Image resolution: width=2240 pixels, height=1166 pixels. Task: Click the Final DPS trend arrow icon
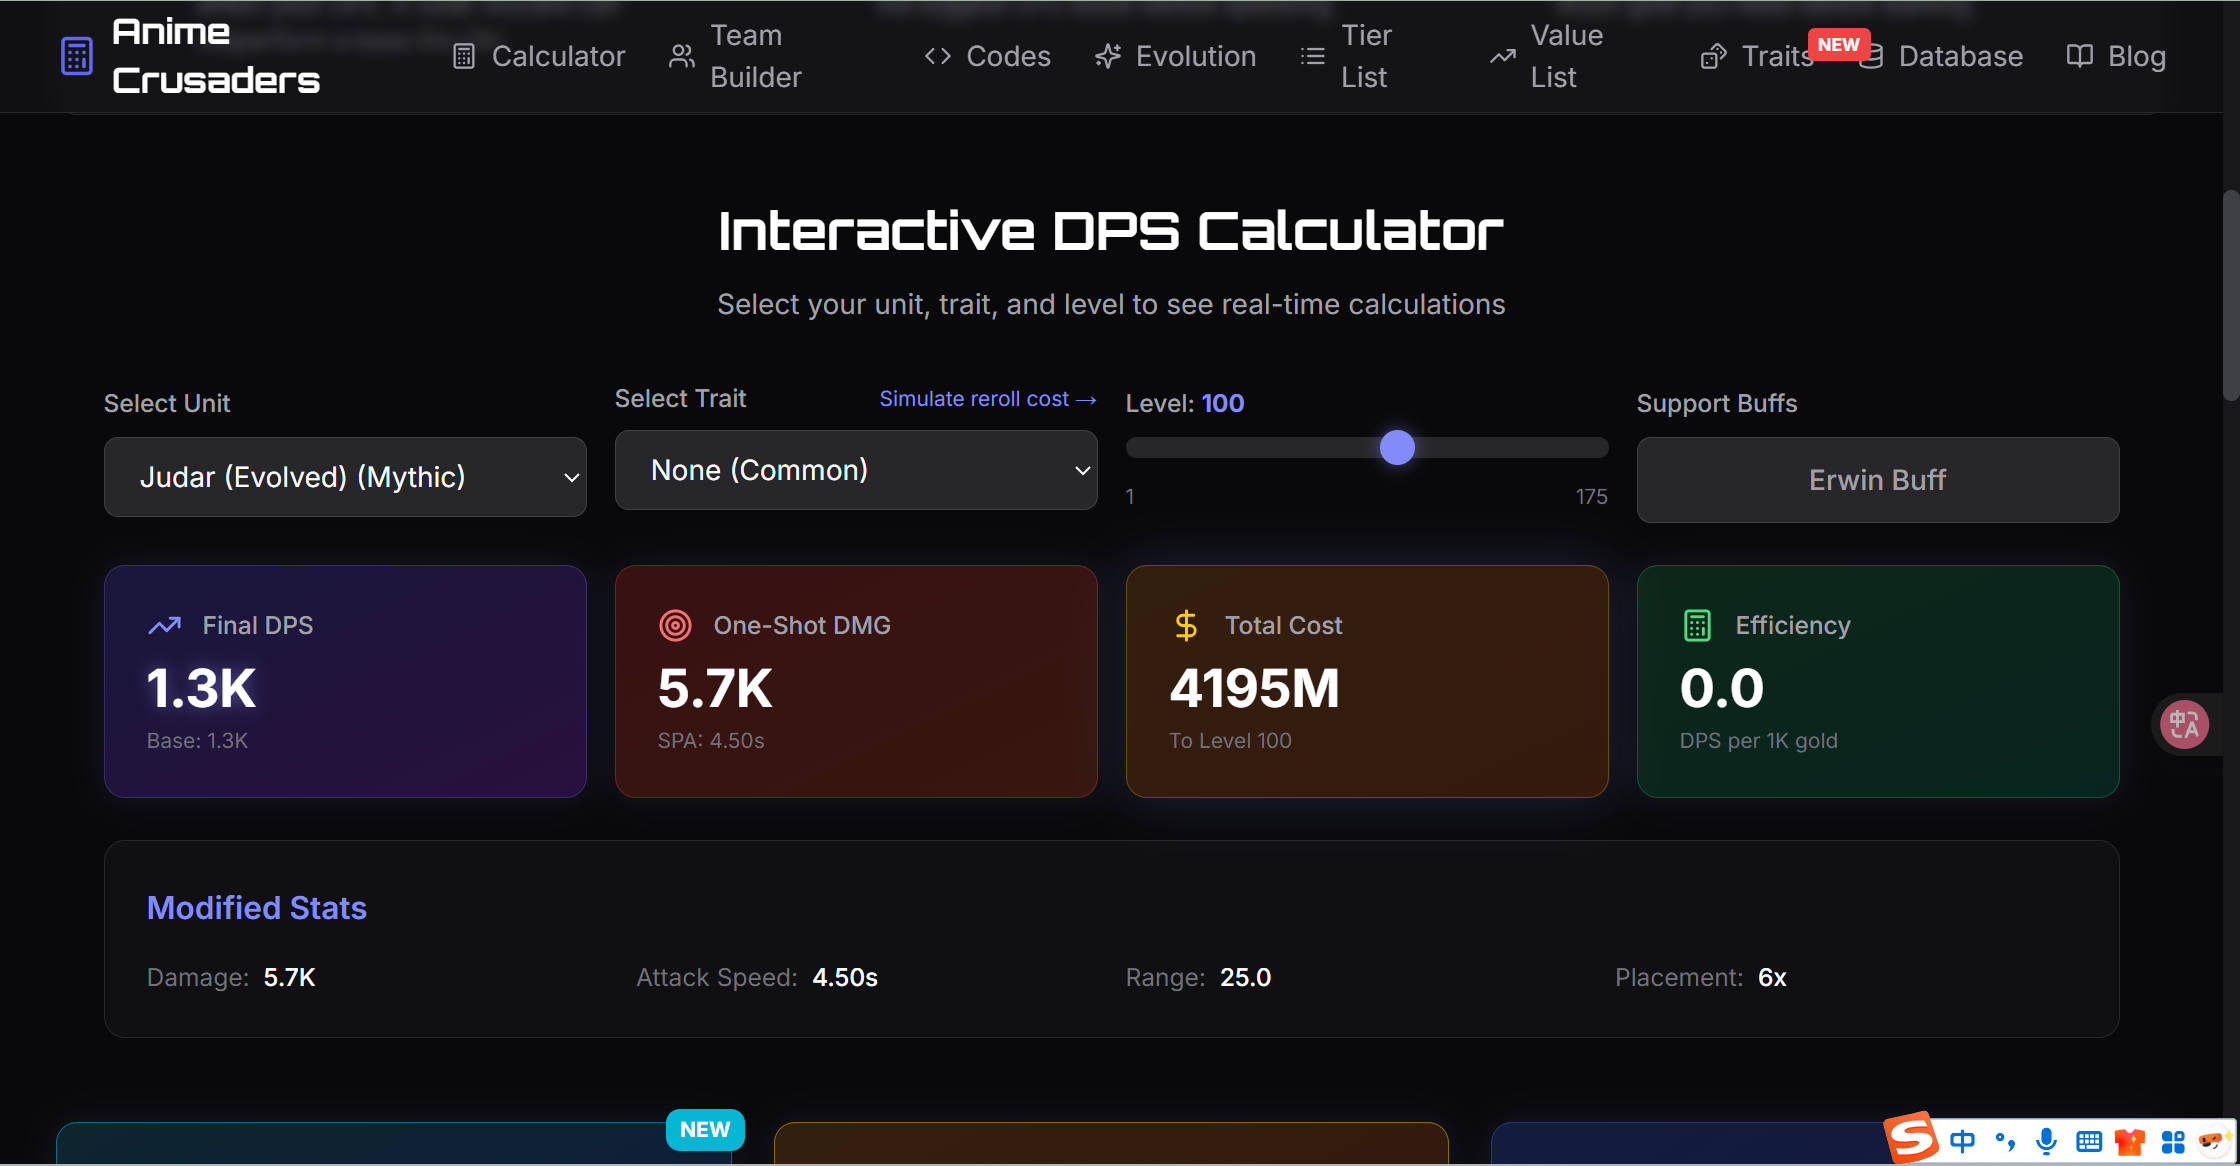click(165, 626)
